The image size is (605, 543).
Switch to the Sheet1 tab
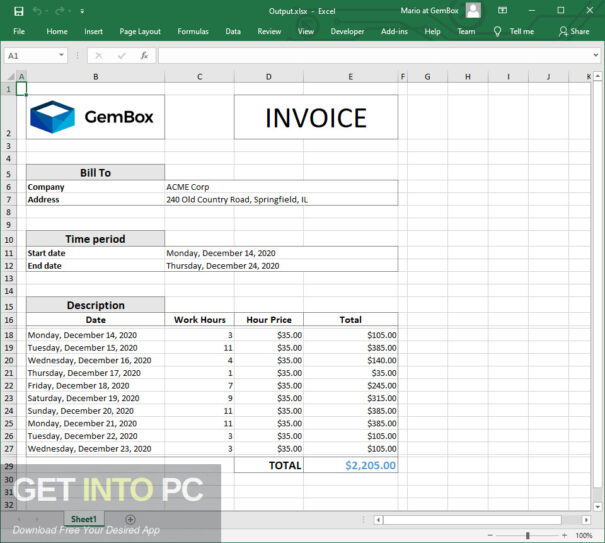[84, 519]
